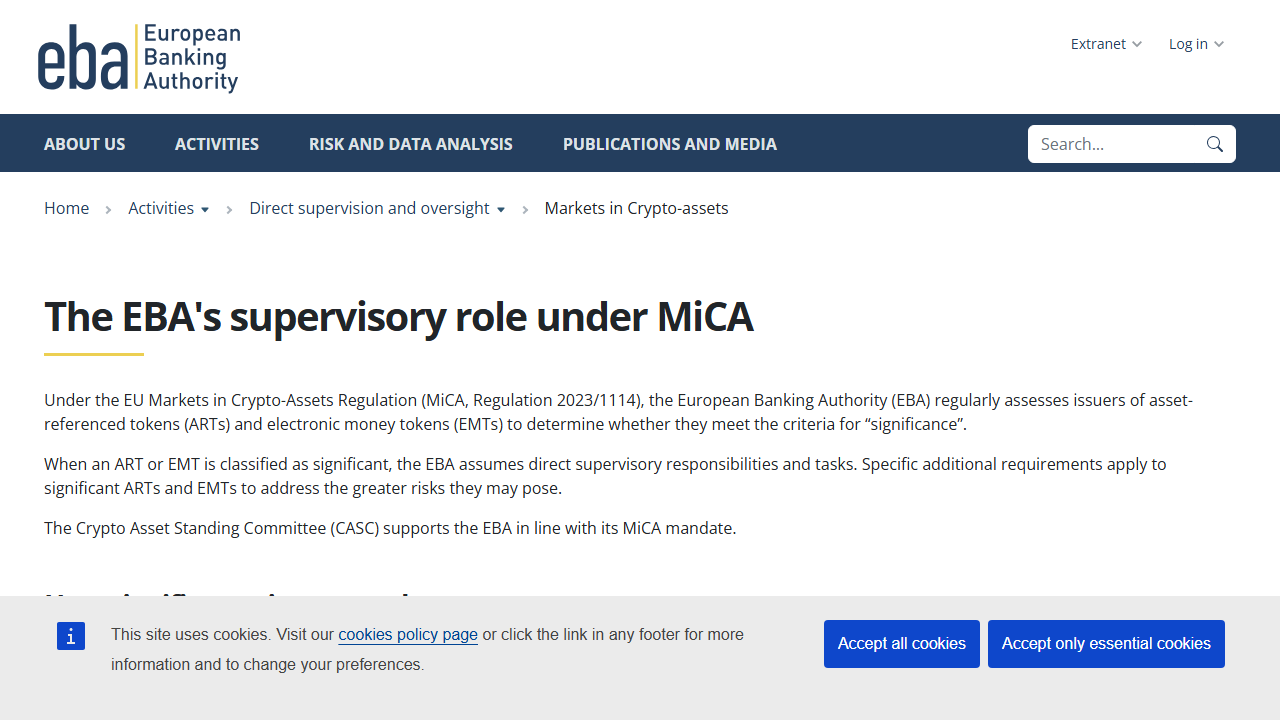Viewport: 1280px width, 720px height.
Task: Open Publications and Media menu
Action: click(670, 144)
